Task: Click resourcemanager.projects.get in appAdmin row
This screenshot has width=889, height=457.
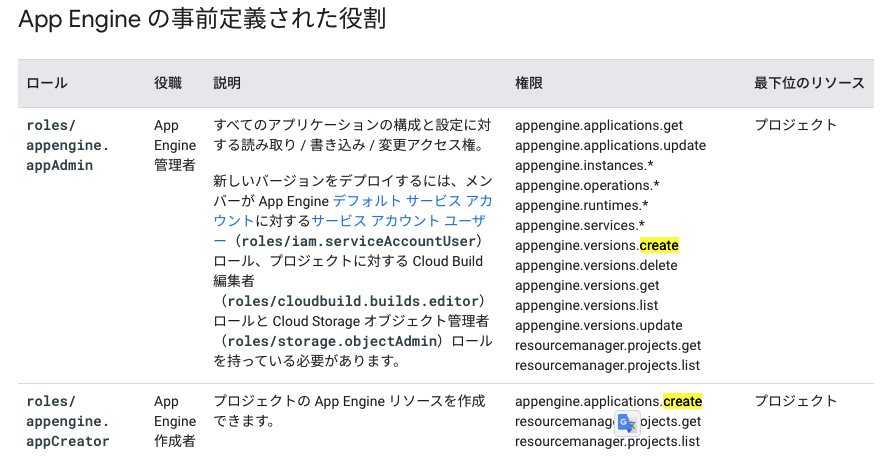Action: 608,345
